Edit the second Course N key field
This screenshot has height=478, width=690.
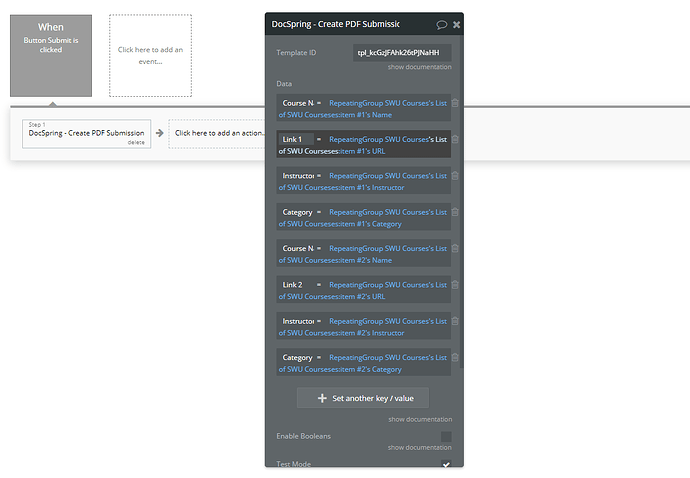click(x=296, y=248)
